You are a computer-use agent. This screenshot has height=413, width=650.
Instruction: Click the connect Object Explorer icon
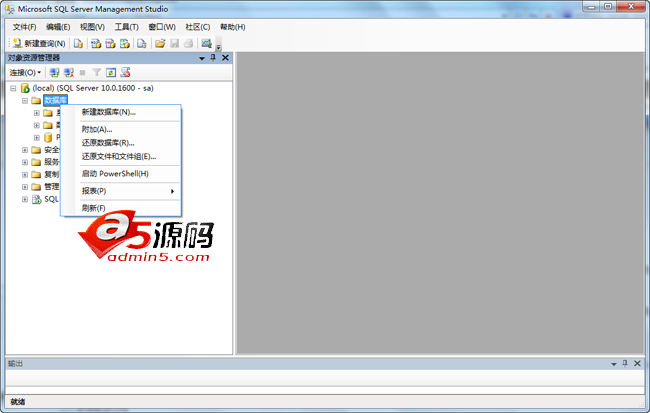tap(54, 73)
